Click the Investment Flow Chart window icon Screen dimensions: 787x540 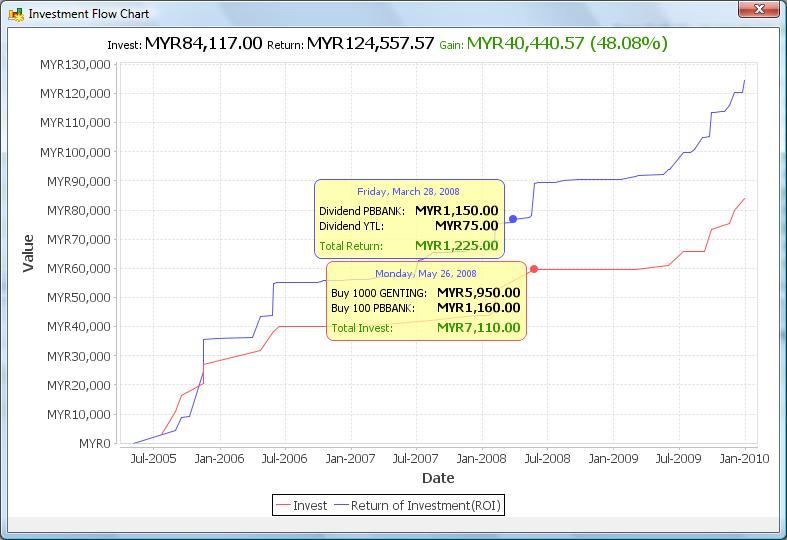pyautogui.click(x=14, y=14)
